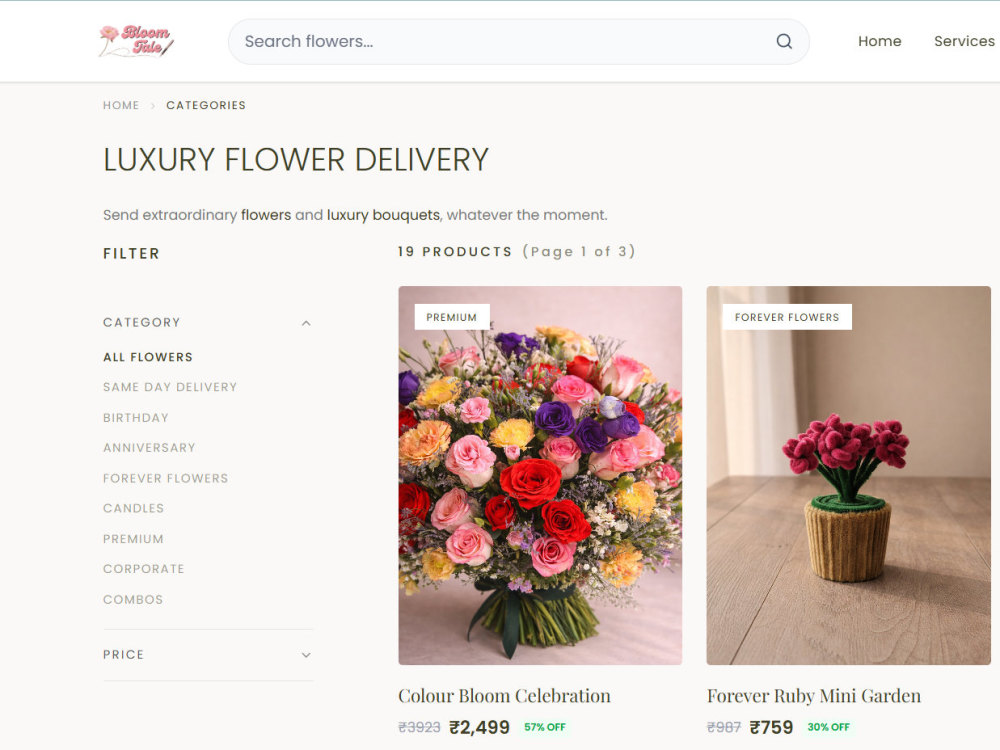Filter by SAME DAY DELIVERY
1000x750 pixels.
click(x=170, y=387)
